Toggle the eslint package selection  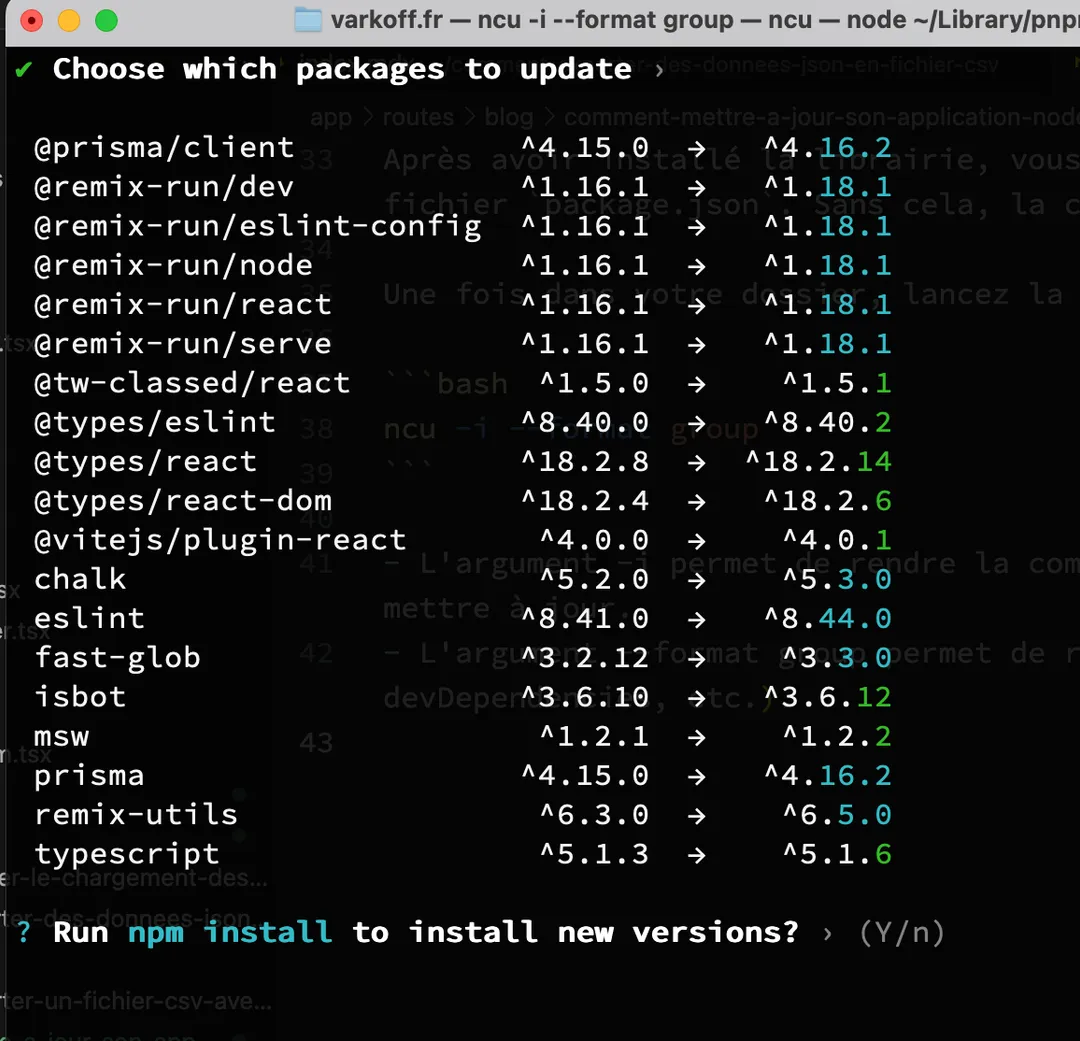coord(89,618)
